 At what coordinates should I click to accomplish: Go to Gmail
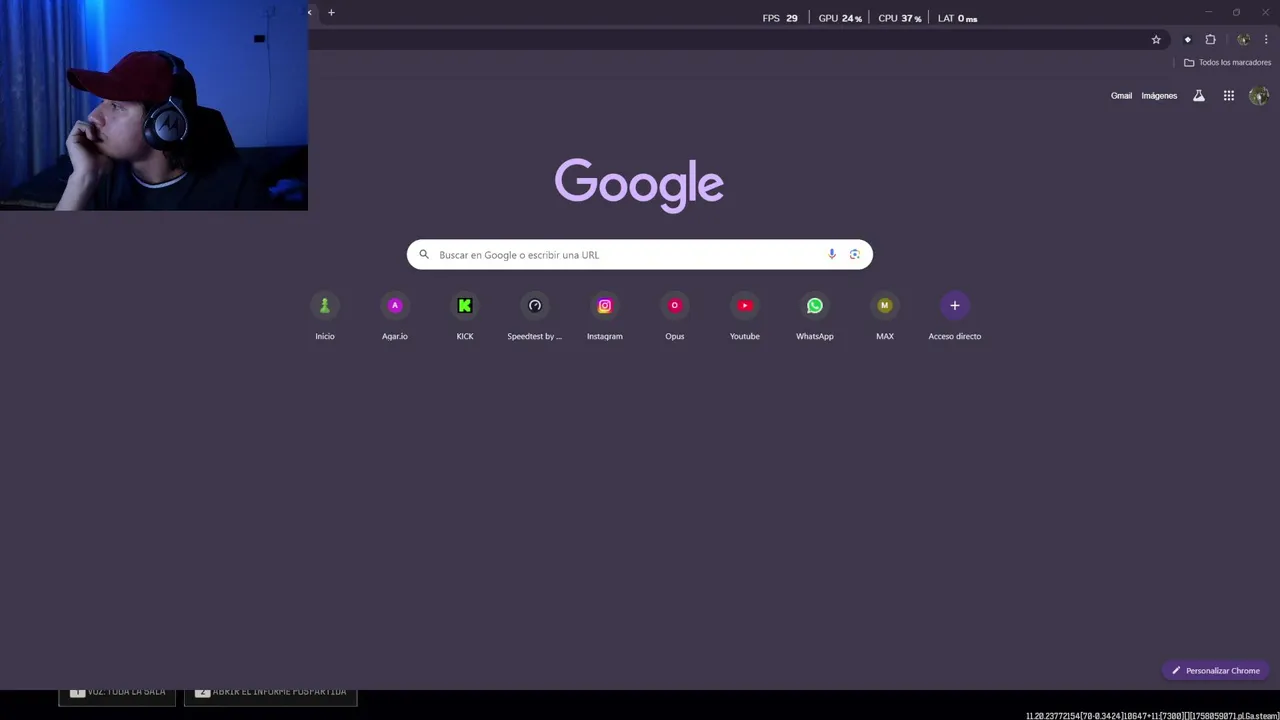pyautogui.click(x=1121, y=96)
